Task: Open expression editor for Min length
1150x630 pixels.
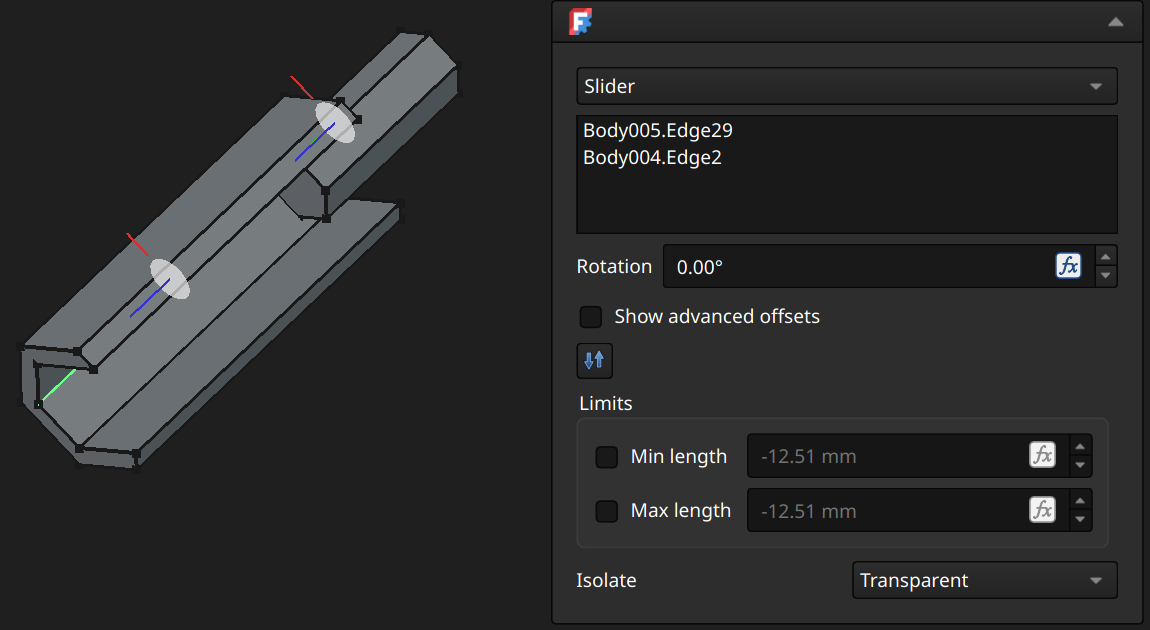Action: pyautogui.click(x=1042, y=455)
